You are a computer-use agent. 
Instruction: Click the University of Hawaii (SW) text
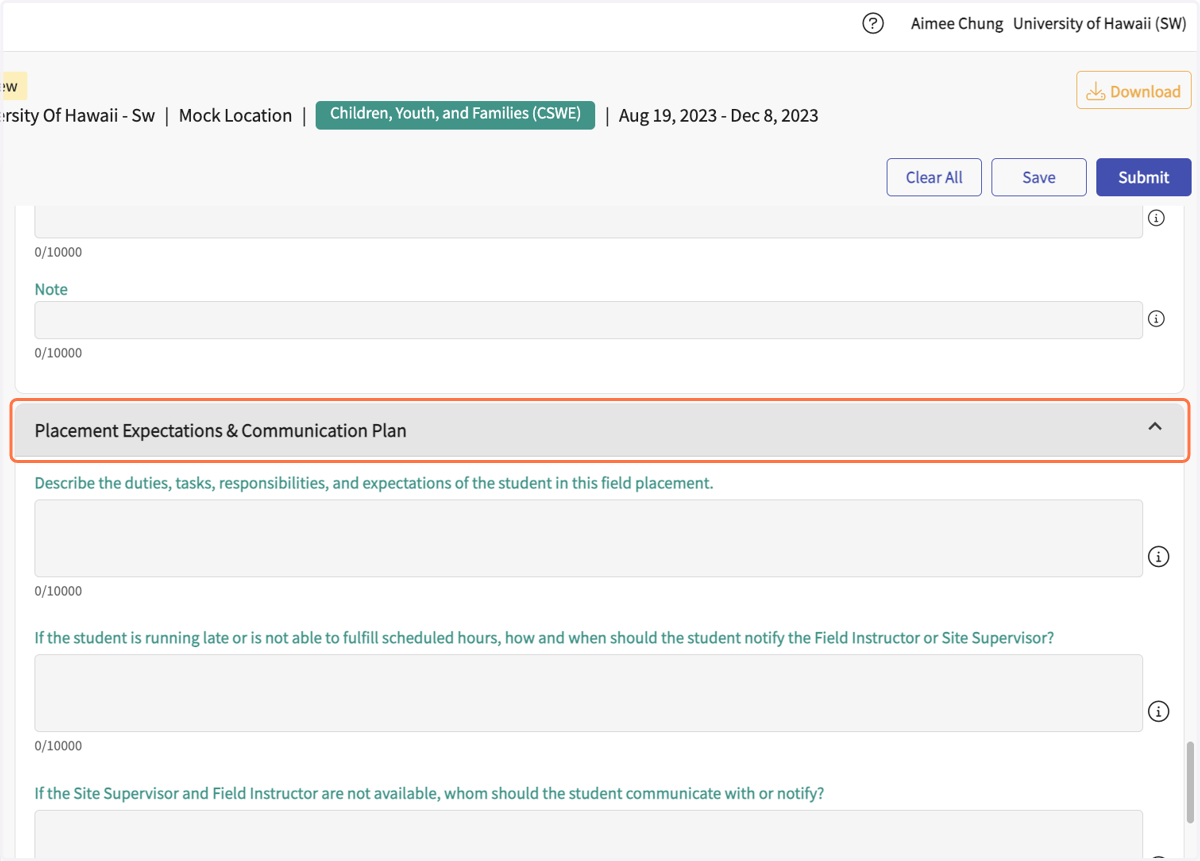(1100, 24)
